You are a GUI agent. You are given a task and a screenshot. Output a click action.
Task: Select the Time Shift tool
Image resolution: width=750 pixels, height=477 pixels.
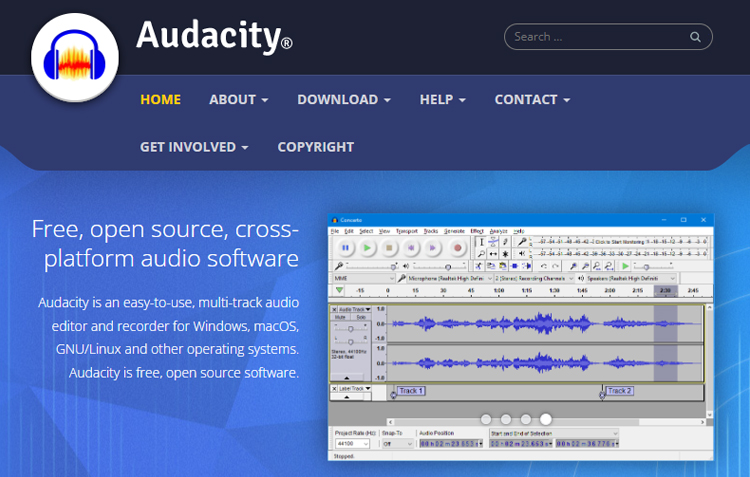[x=493, y=254]
